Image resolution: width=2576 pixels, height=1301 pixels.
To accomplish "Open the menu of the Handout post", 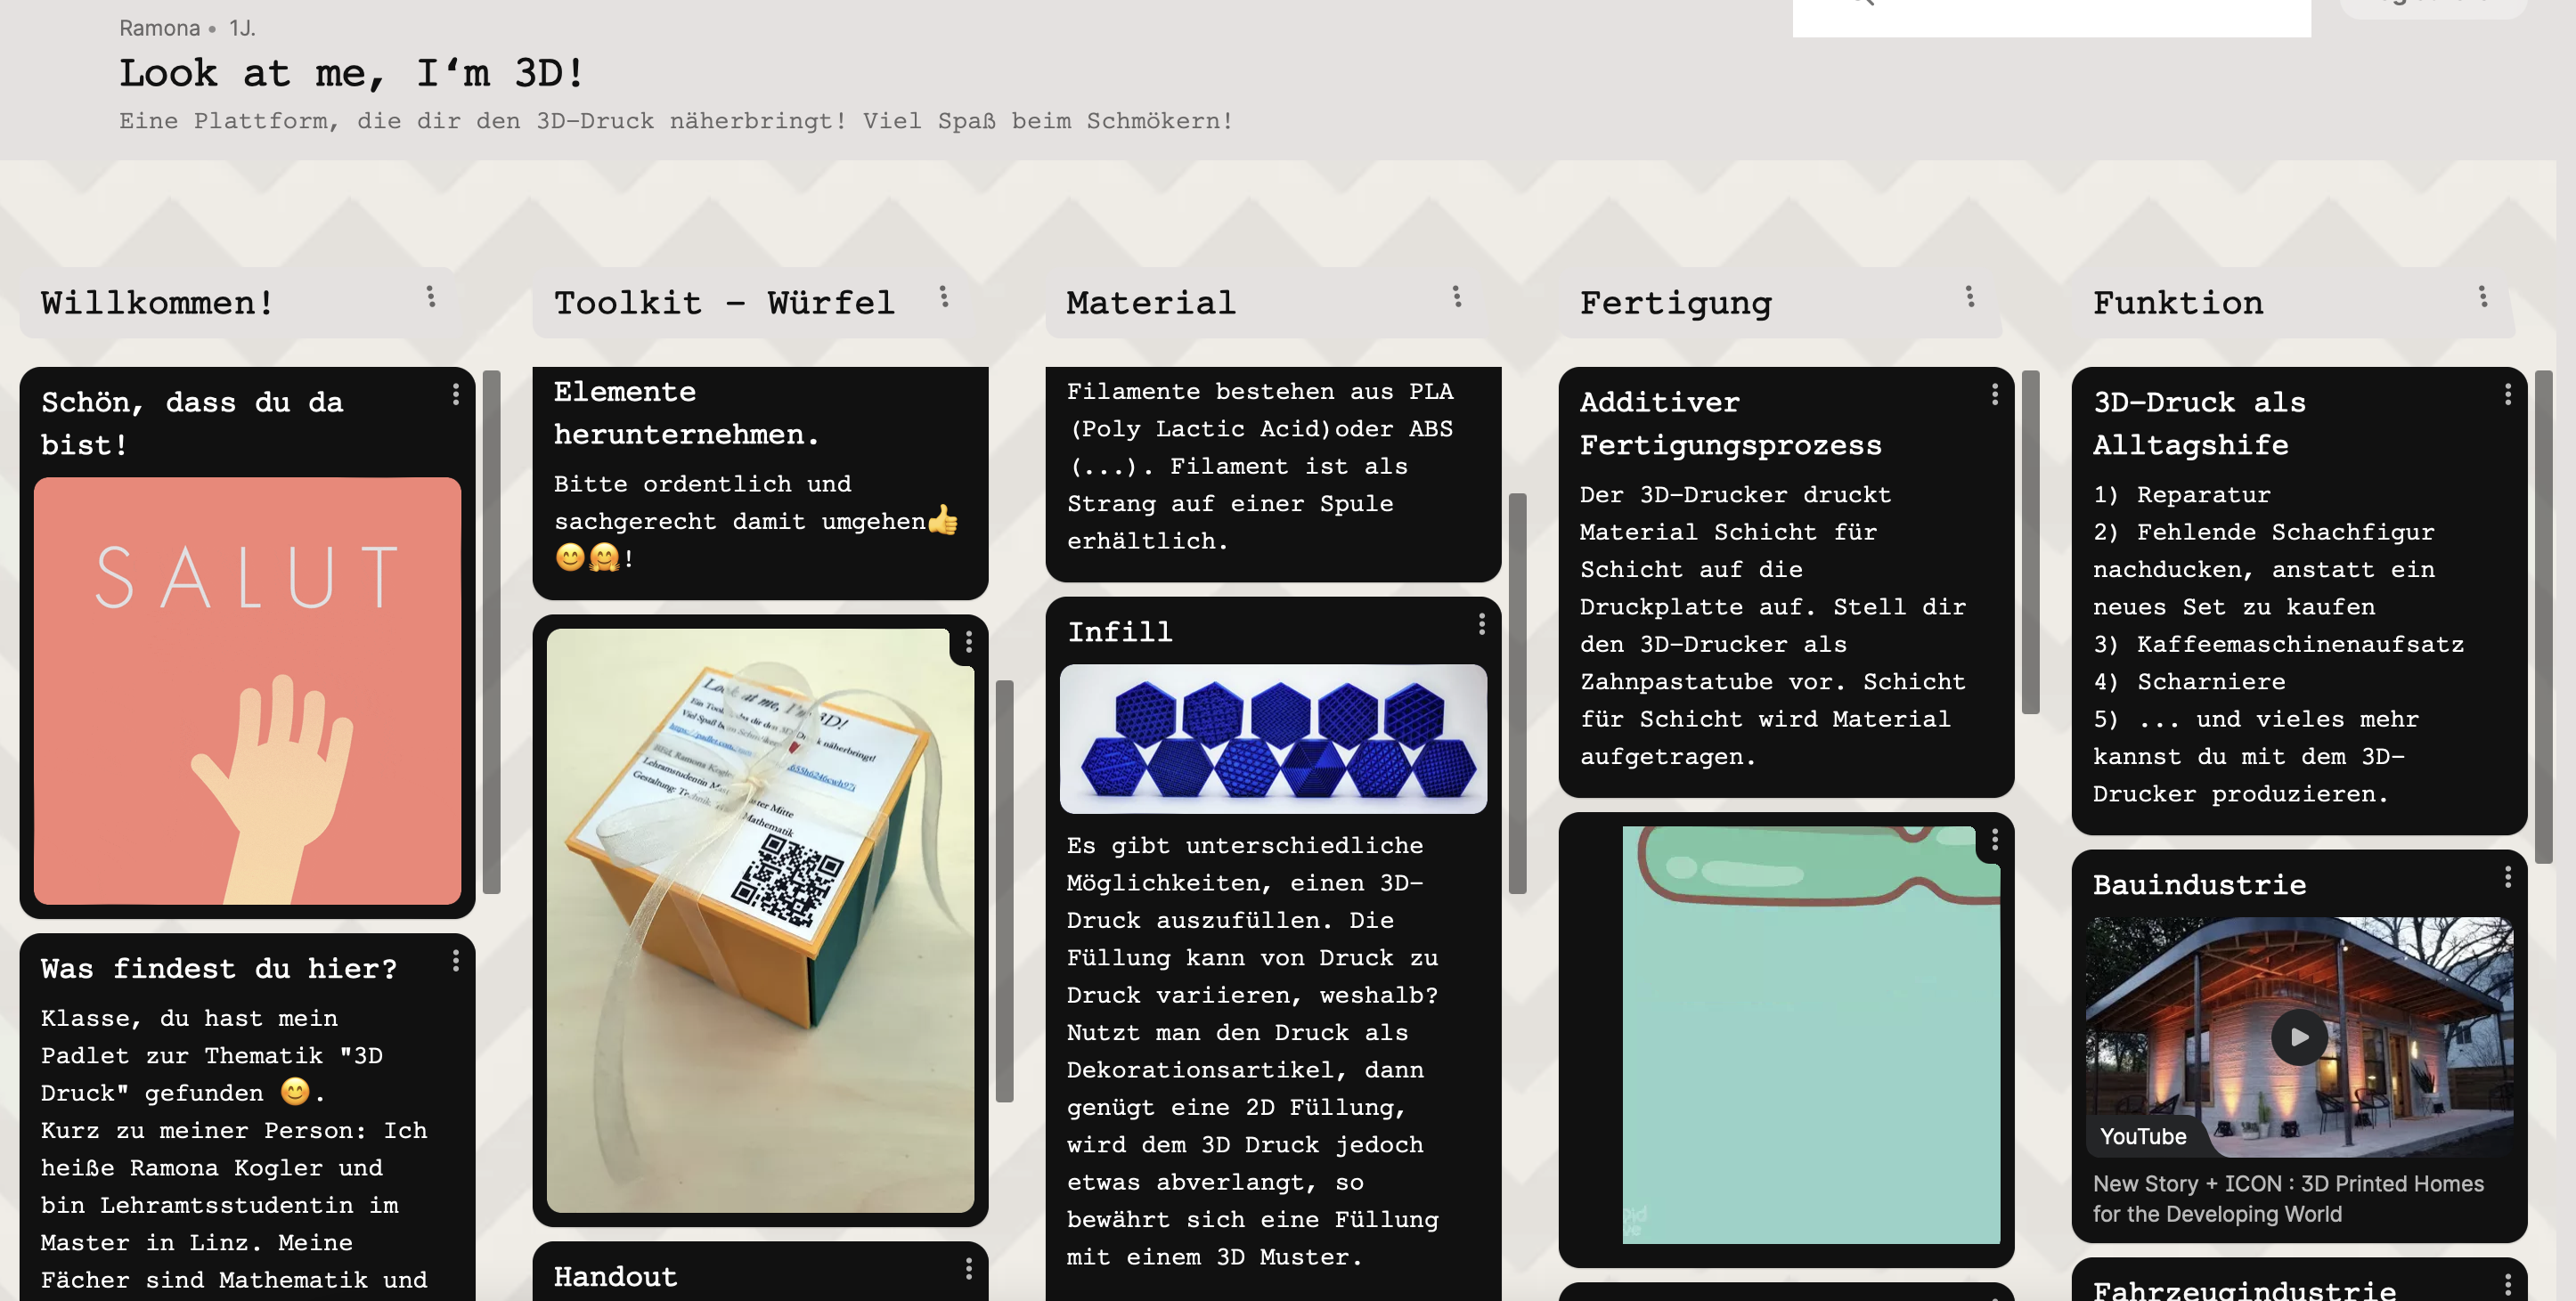I will point(968,1269).
